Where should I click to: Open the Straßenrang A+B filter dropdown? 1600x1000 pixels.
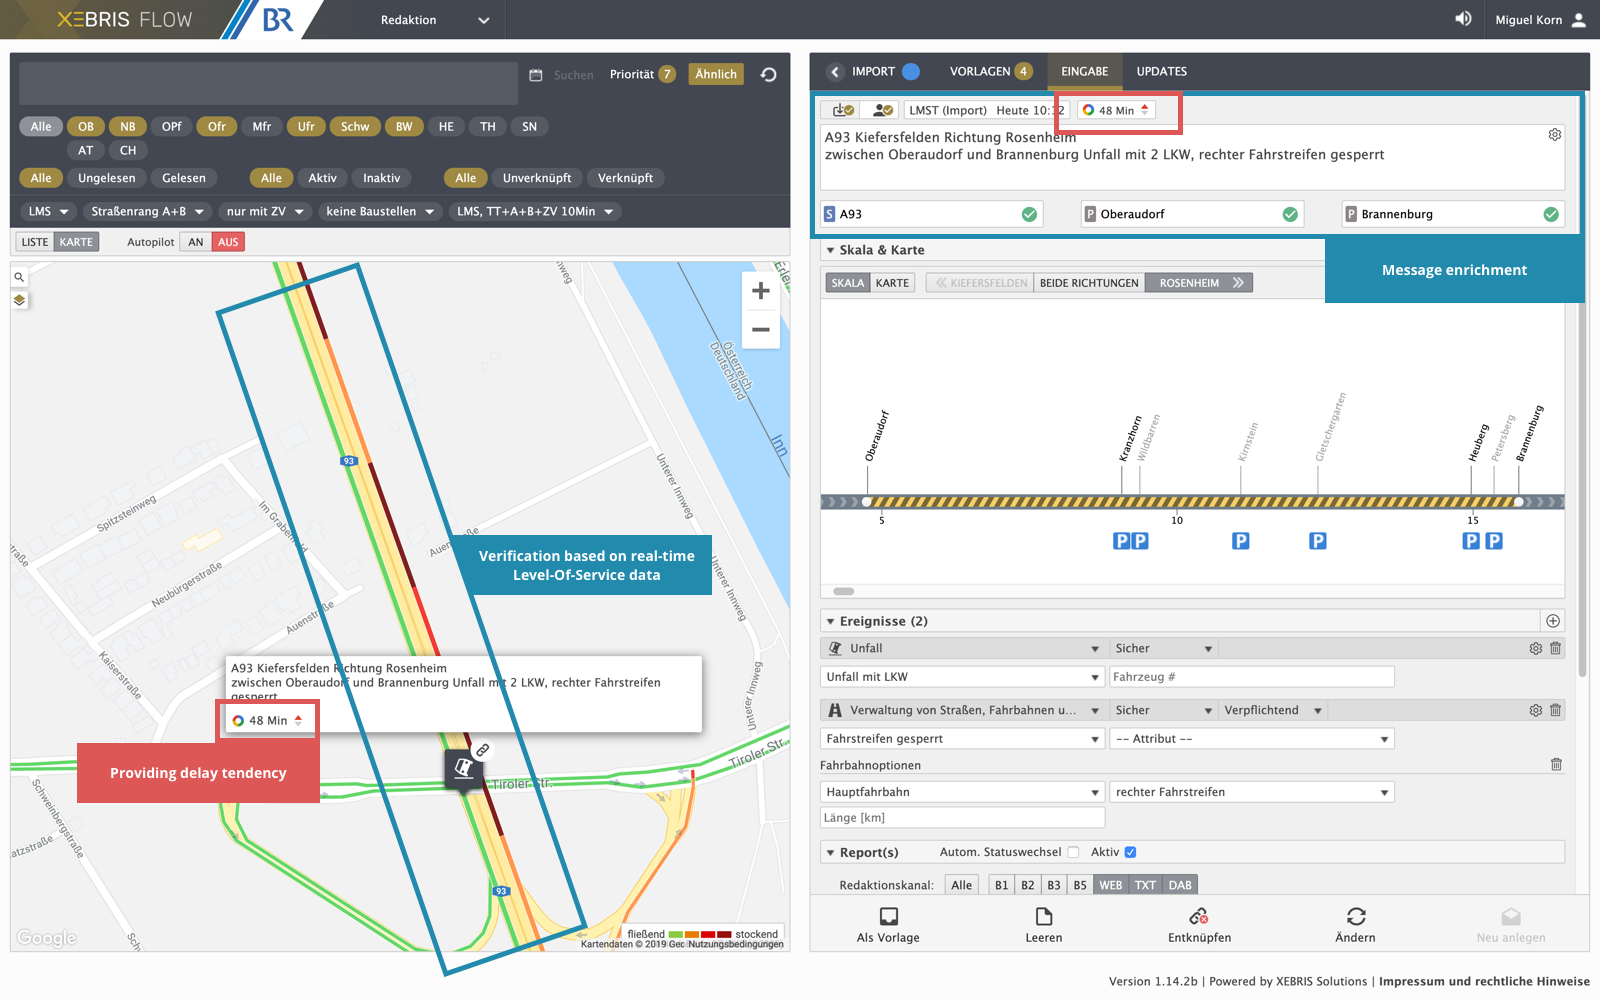(x=147, y=211)
